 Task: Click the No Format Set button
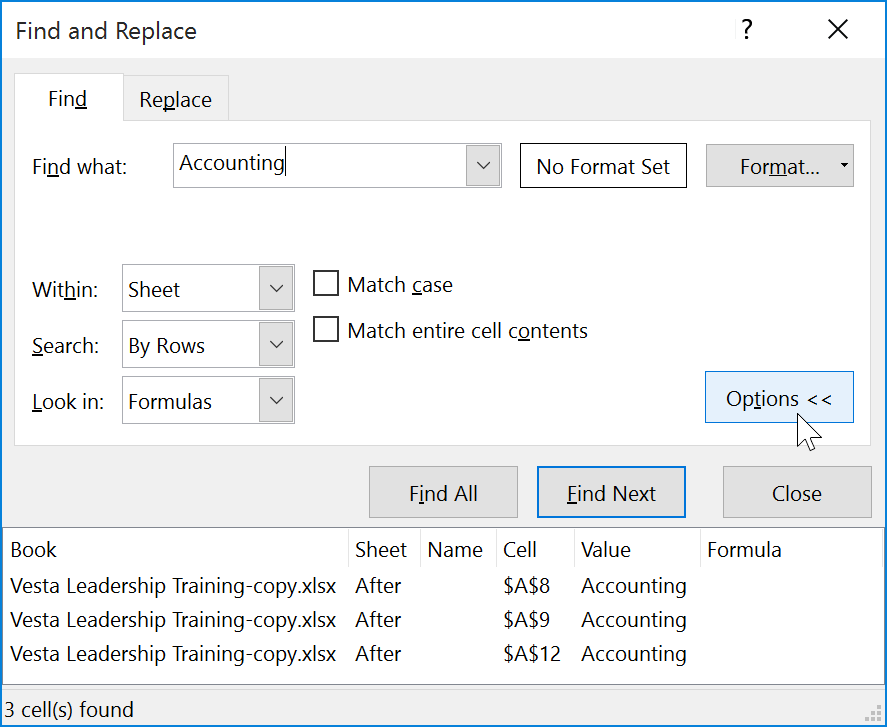tap(603, 166)
